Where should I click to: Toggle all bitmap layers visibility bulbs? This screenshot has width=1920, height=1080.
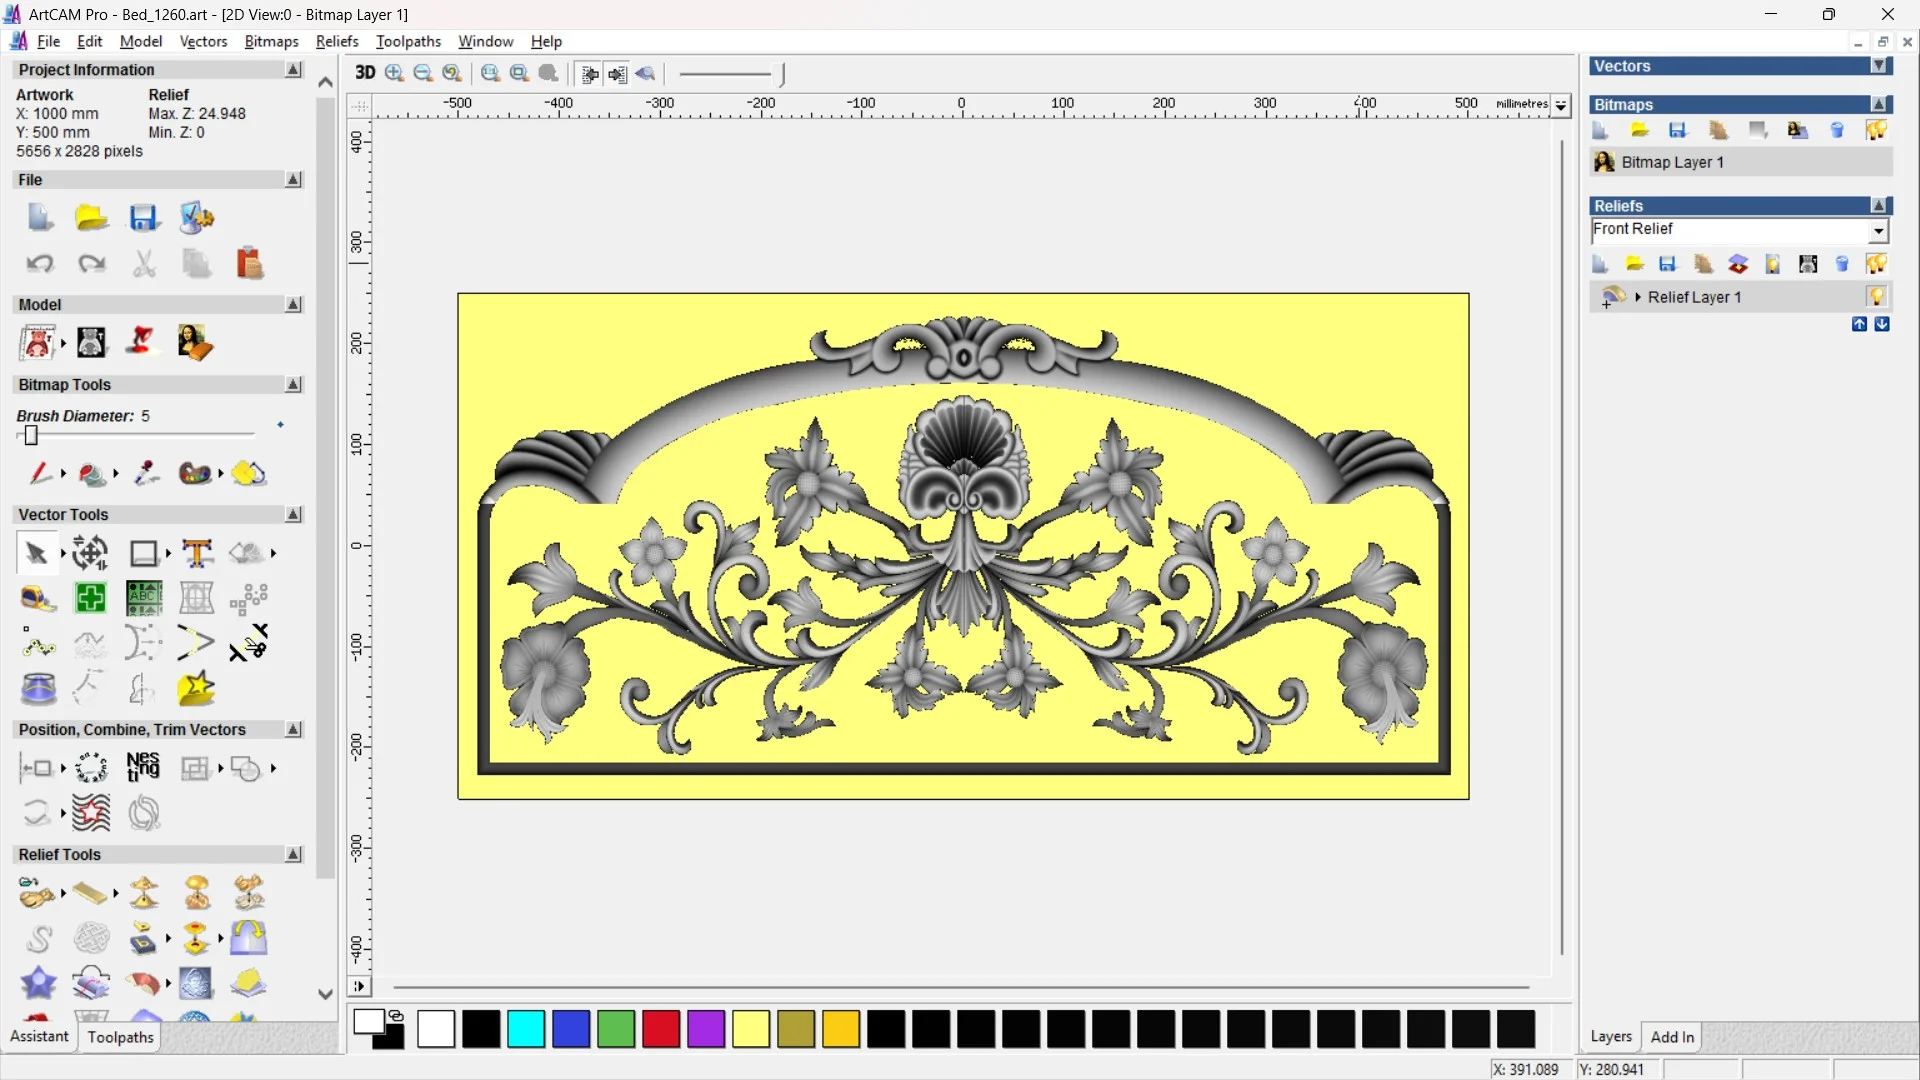(1876, 130)
